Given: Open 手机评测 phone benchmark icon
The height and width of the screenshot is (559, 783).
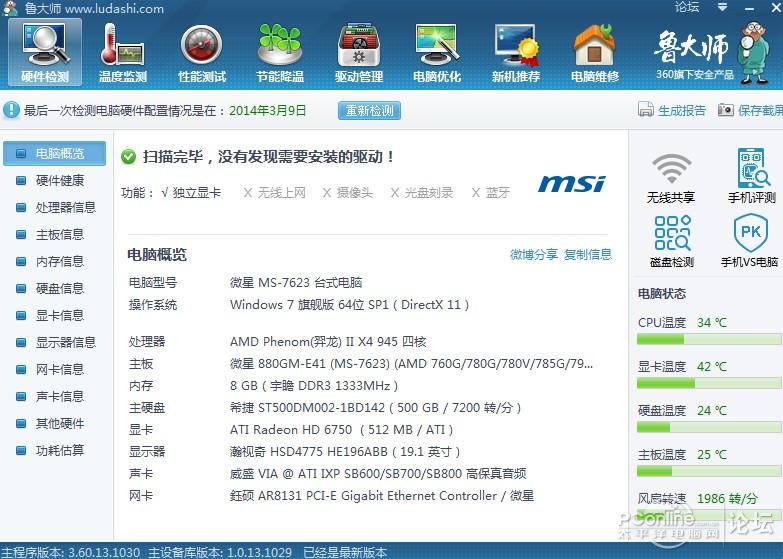Looking at the screenshot, I should coord(752,176).
